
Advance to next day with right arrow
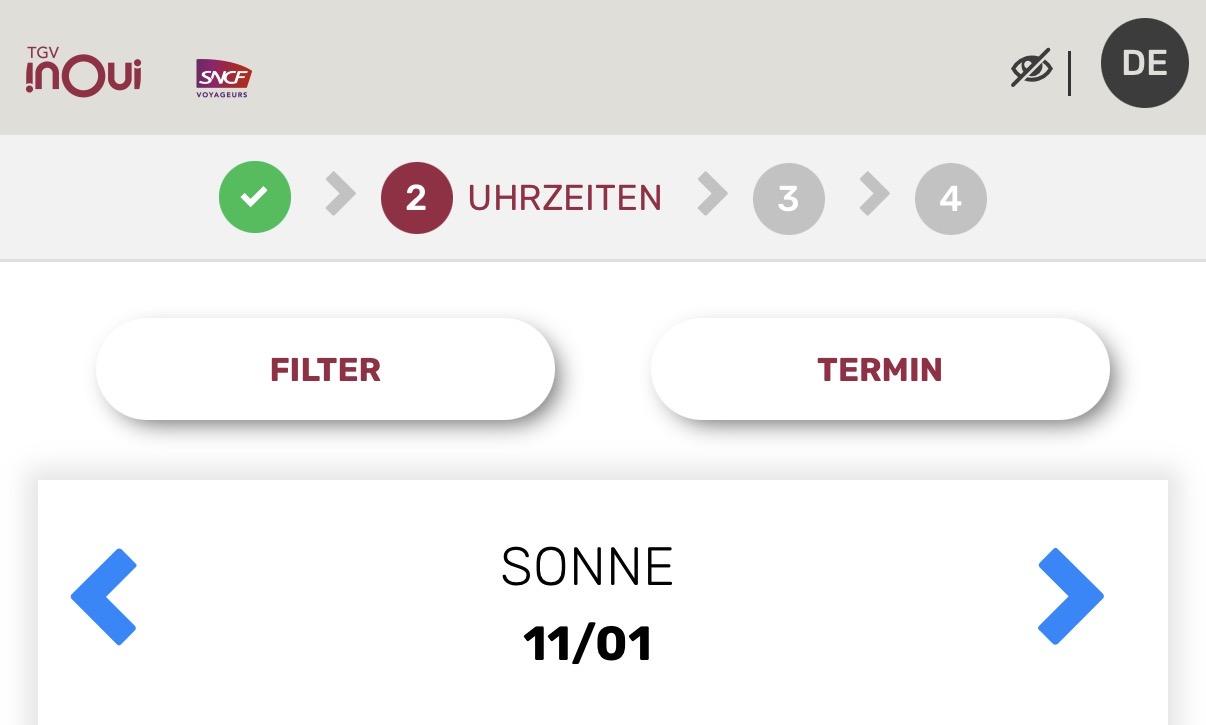(x=1070, y=596)
